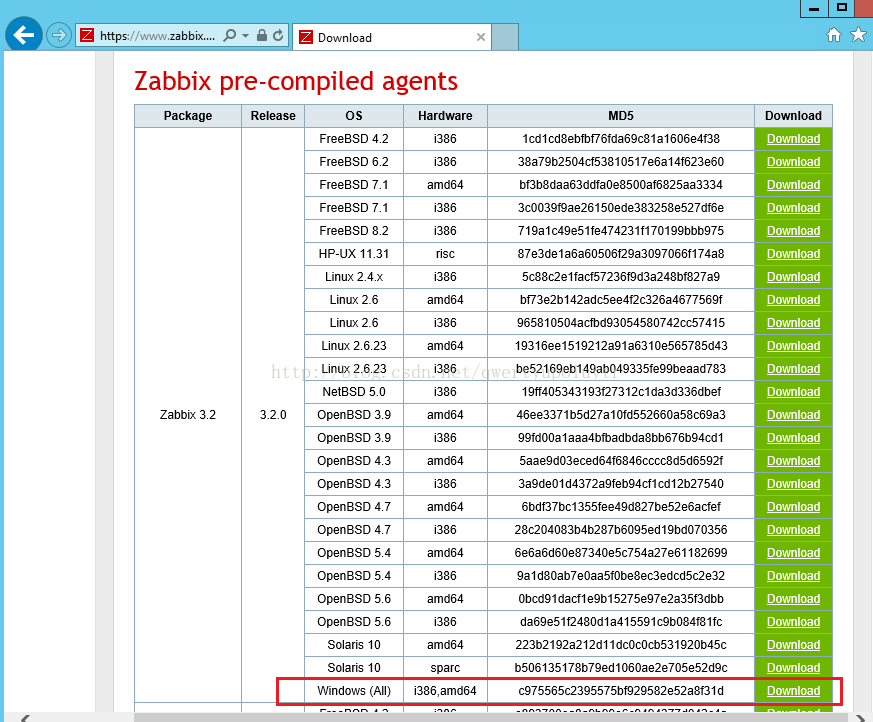The height and width of the screenshot is (722, 873).
Task: Download the OpenBSD 5.6 i386 agent
Action: tap(793, 622)
